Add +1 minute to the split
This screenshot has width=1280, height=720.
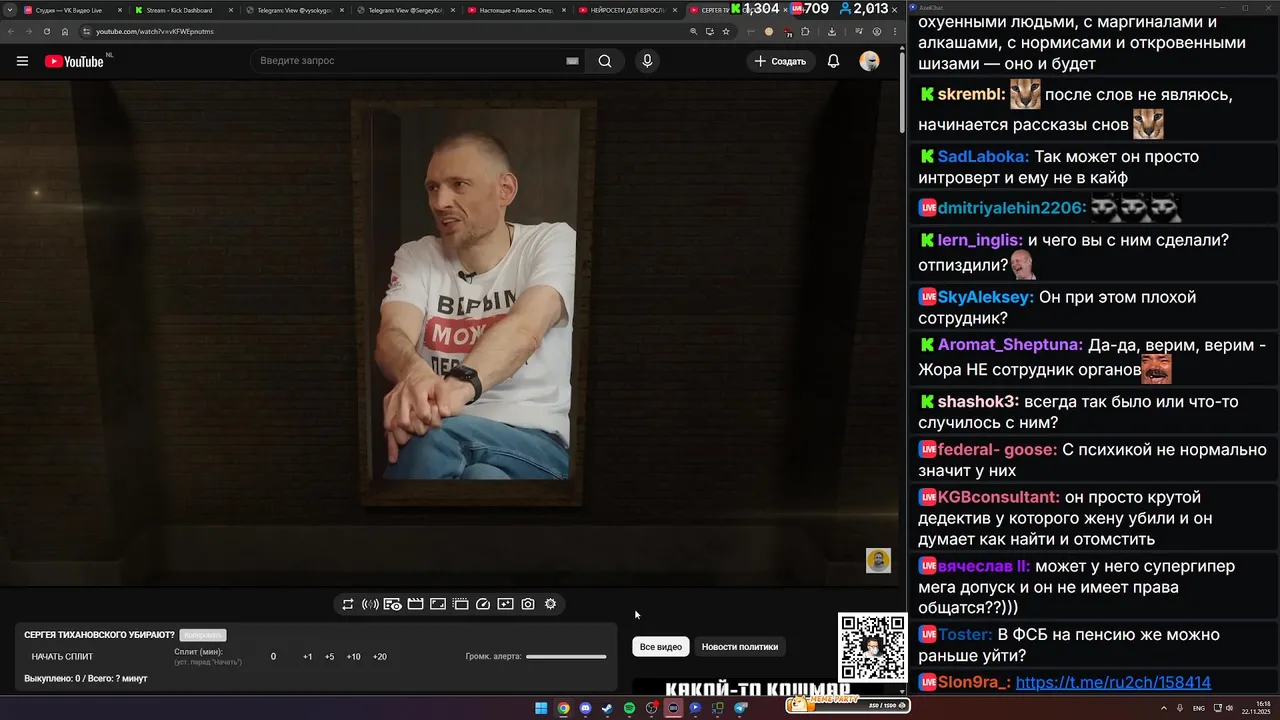coord(307,657)
